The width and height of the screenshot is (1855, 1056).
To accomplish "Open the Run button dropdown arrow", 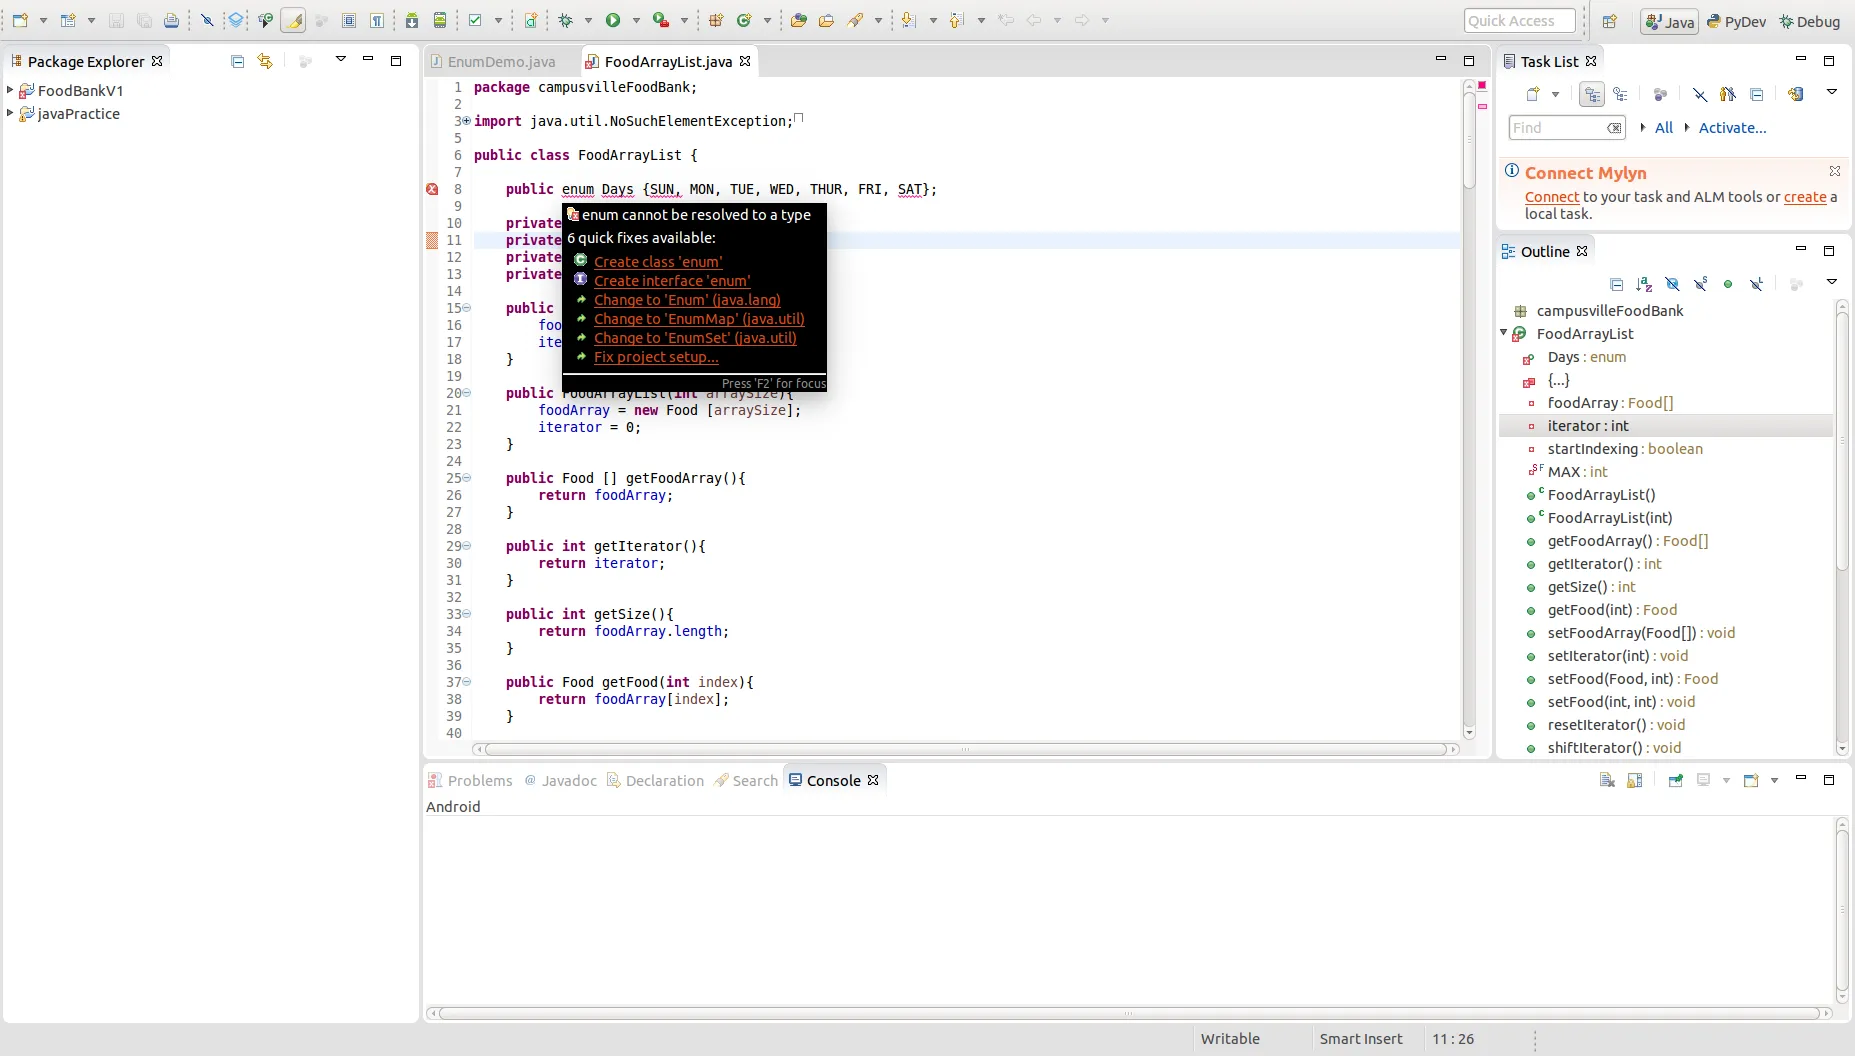I will click(636, 20).
